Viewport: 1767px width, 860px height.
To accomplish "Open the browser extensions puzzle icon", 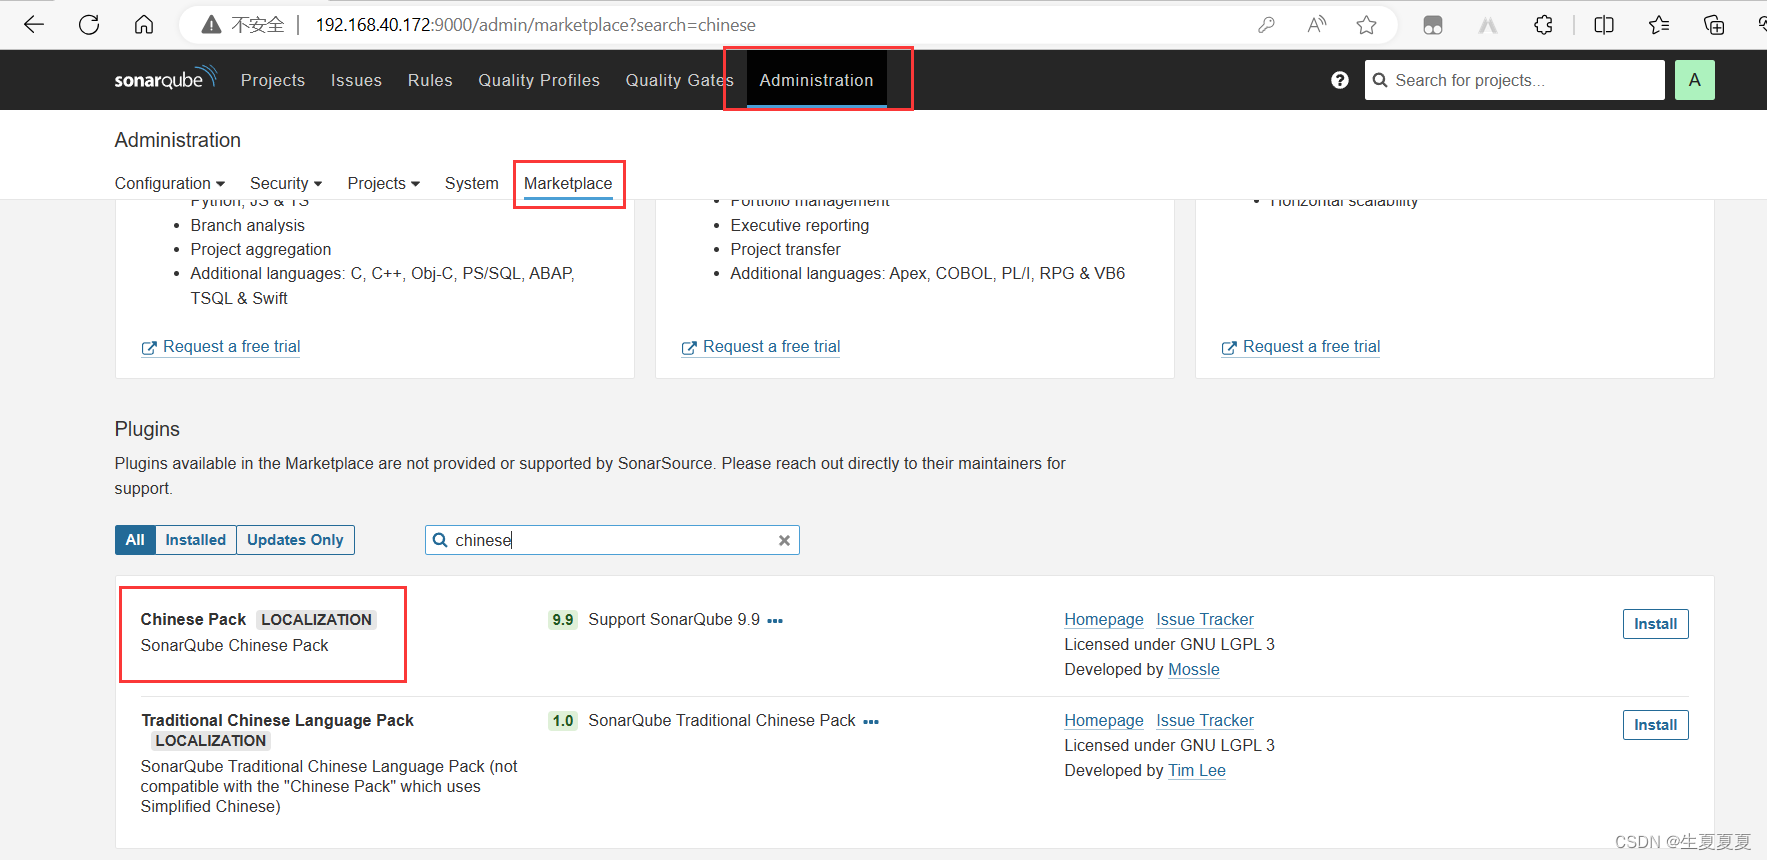I will click(1544, 25).
